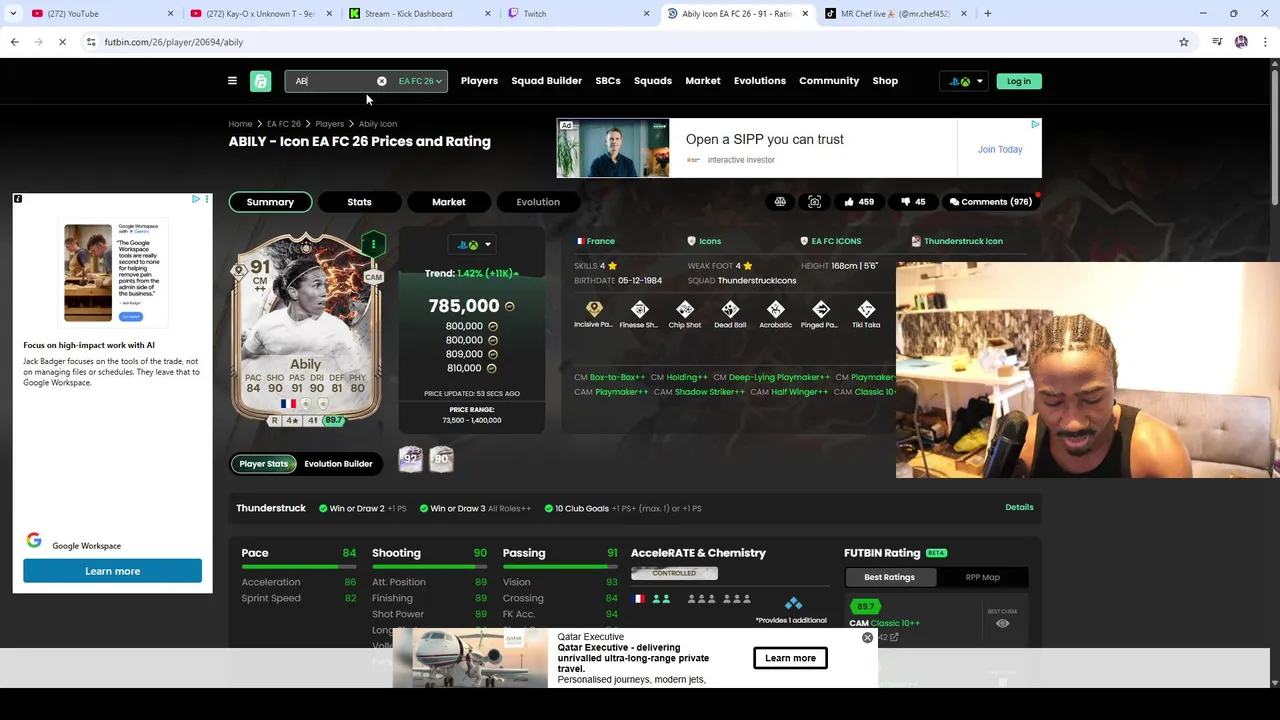
Task: Close the Qatar Executive bottom ad
Action: pyautogui.click(x=867, y=637)
